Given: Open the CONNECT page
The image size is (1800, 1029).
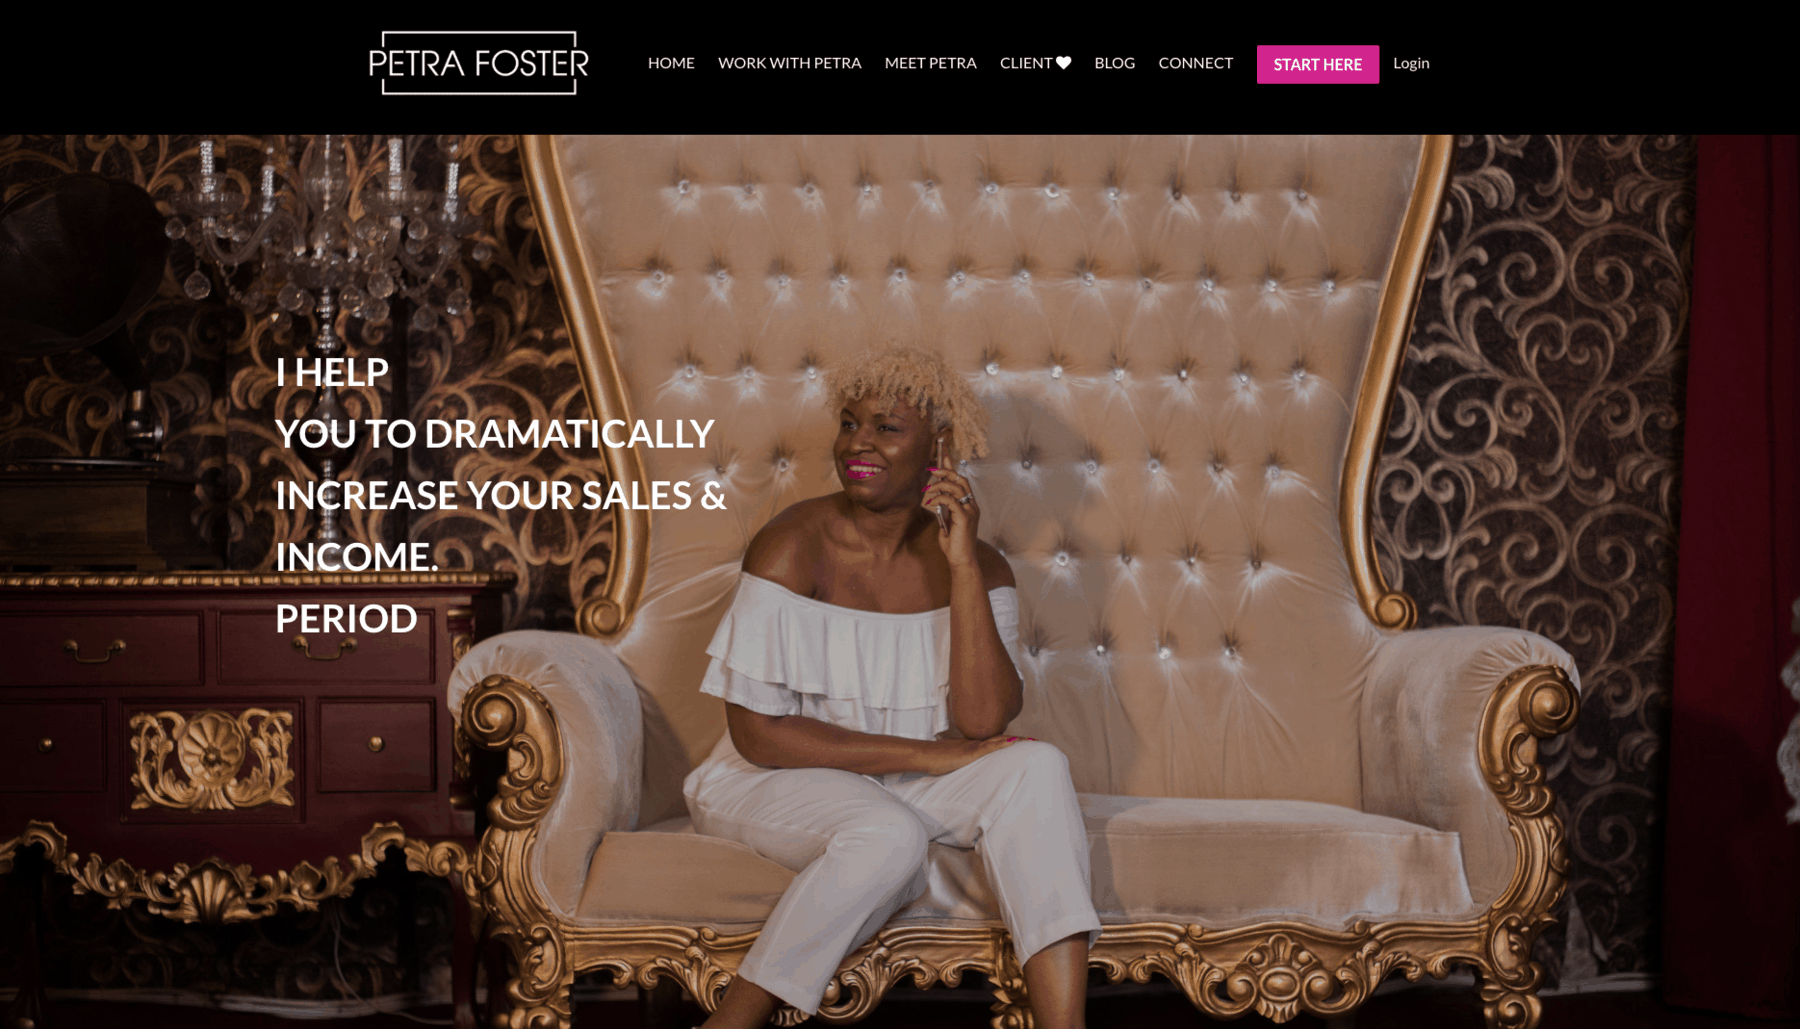Looking at the screenshot, I should (1195, 63).
